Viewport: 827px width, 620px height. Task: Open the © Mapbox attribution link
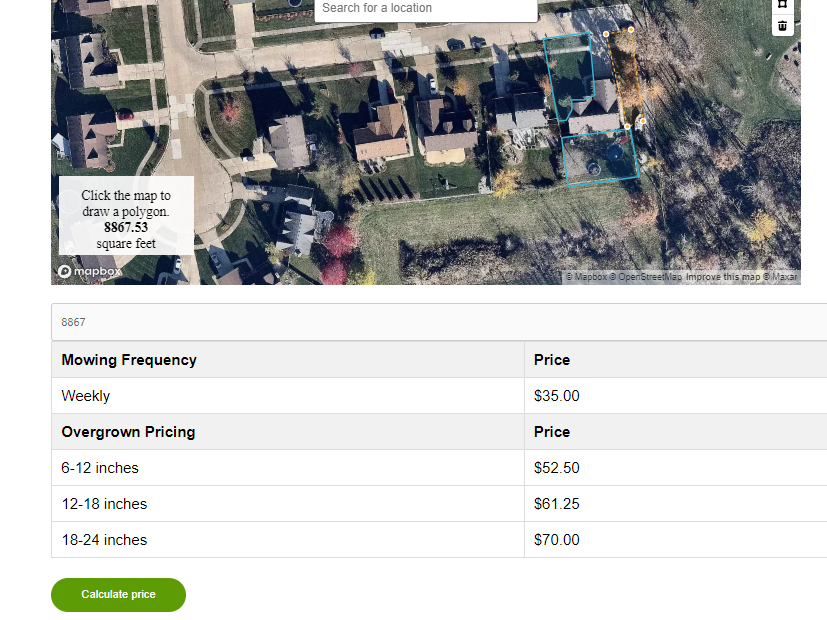click(x=586, y=277)
